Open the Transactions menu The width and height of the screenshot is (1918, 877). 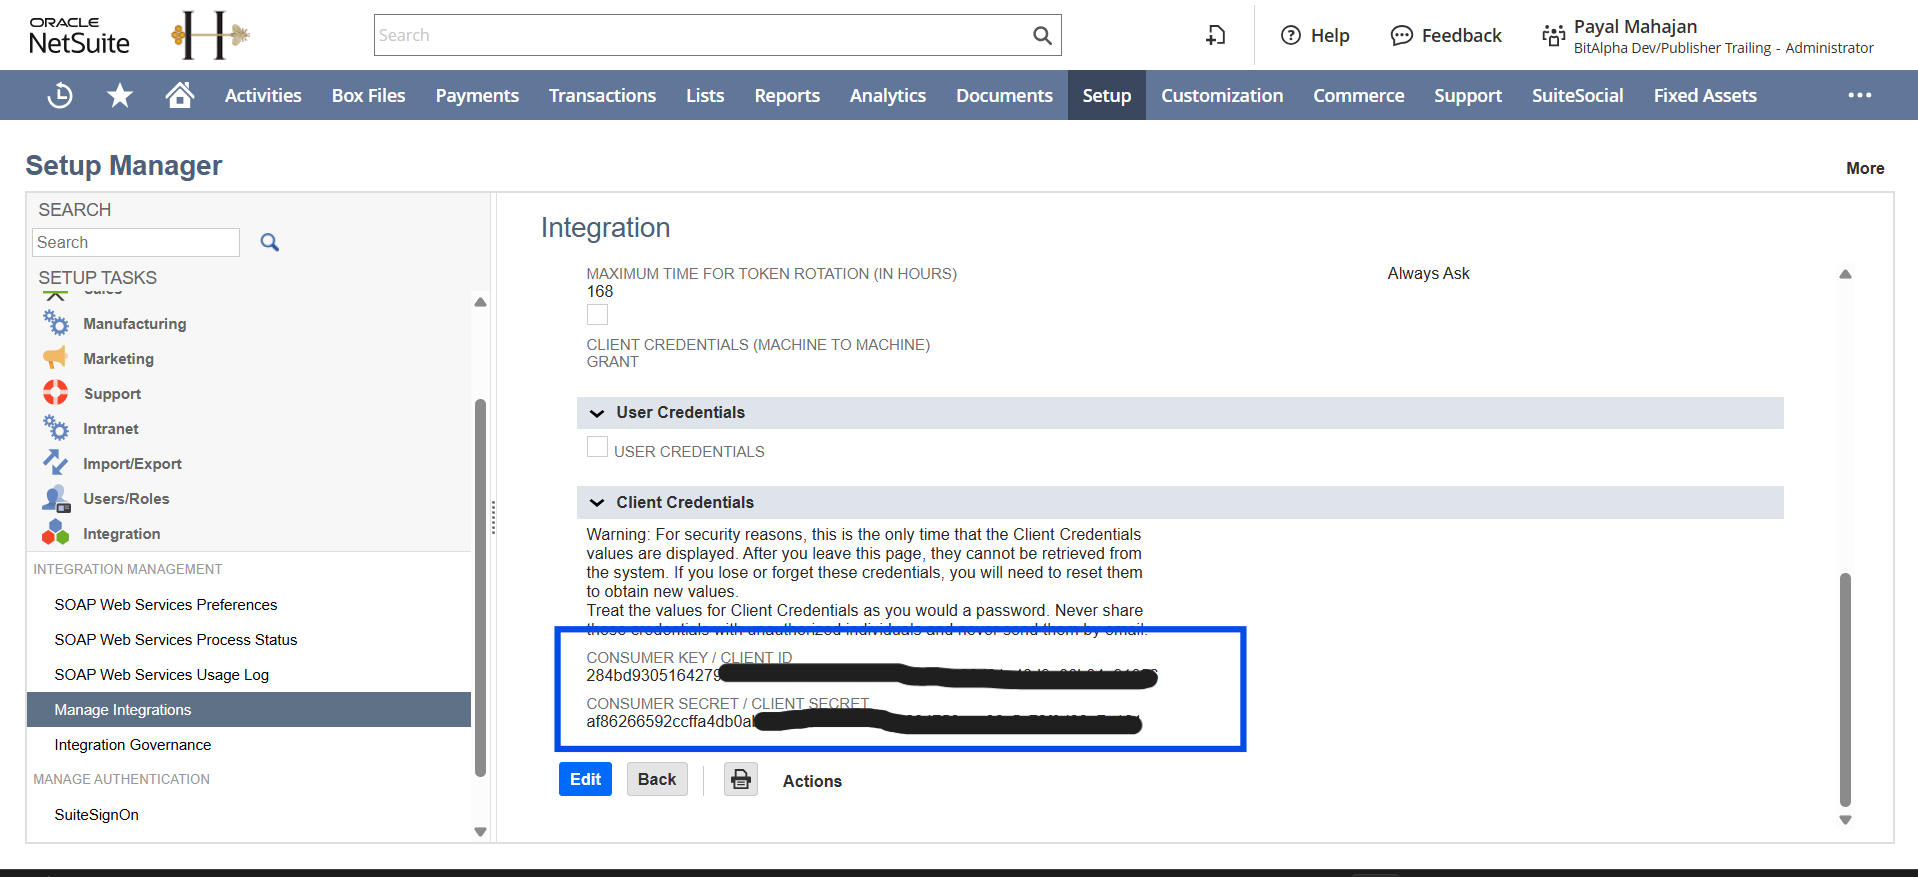(602, 96)
